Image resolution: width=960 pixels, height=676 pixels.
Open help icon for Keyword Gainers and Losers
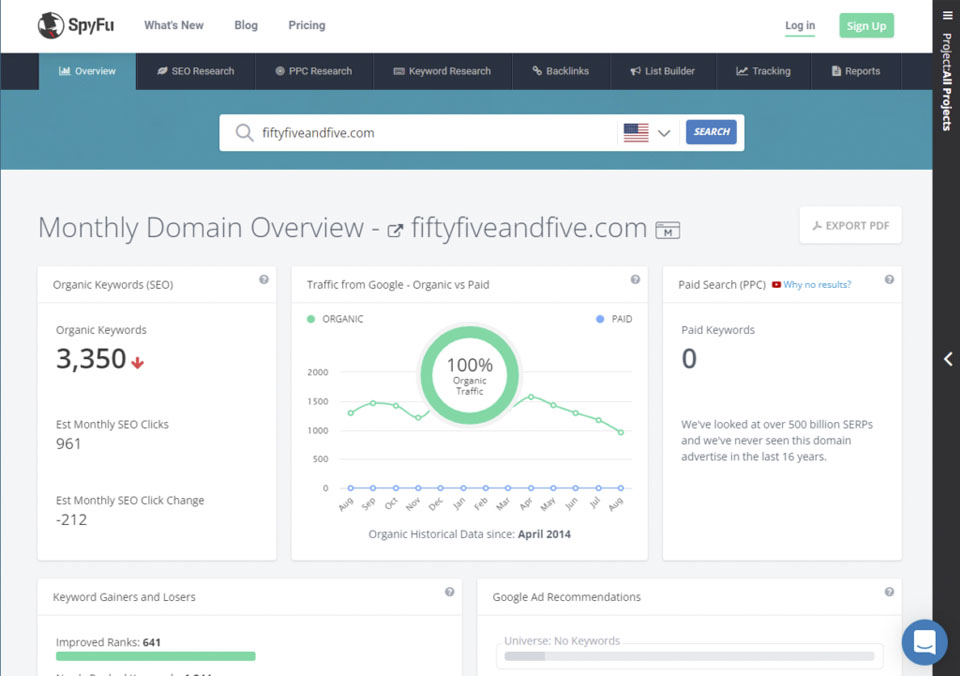click(x=449, y=592)
